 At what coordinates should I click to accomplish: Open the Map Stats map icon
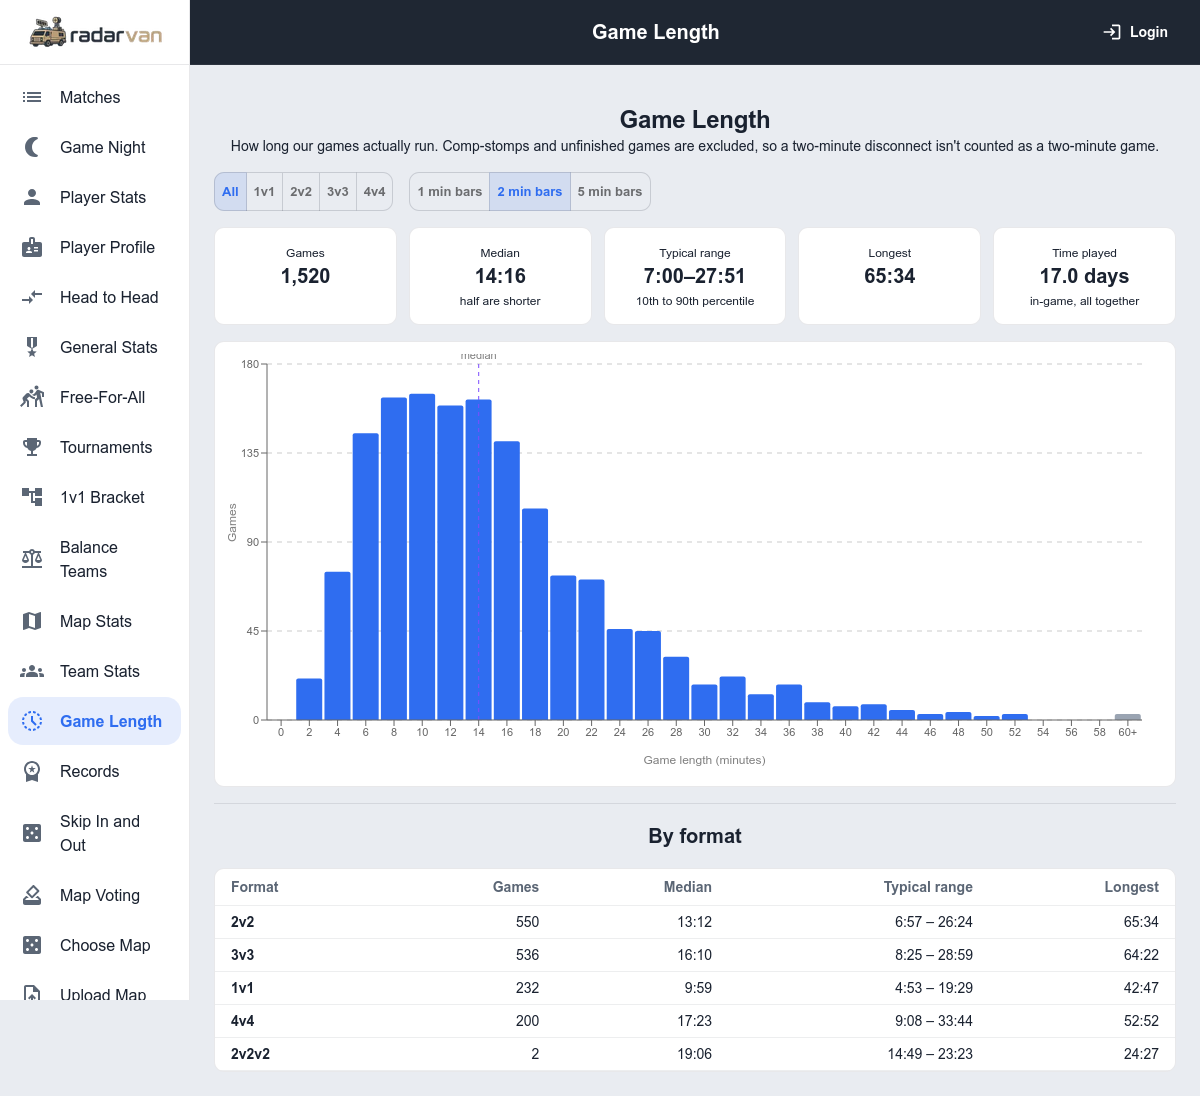point(32,621)
